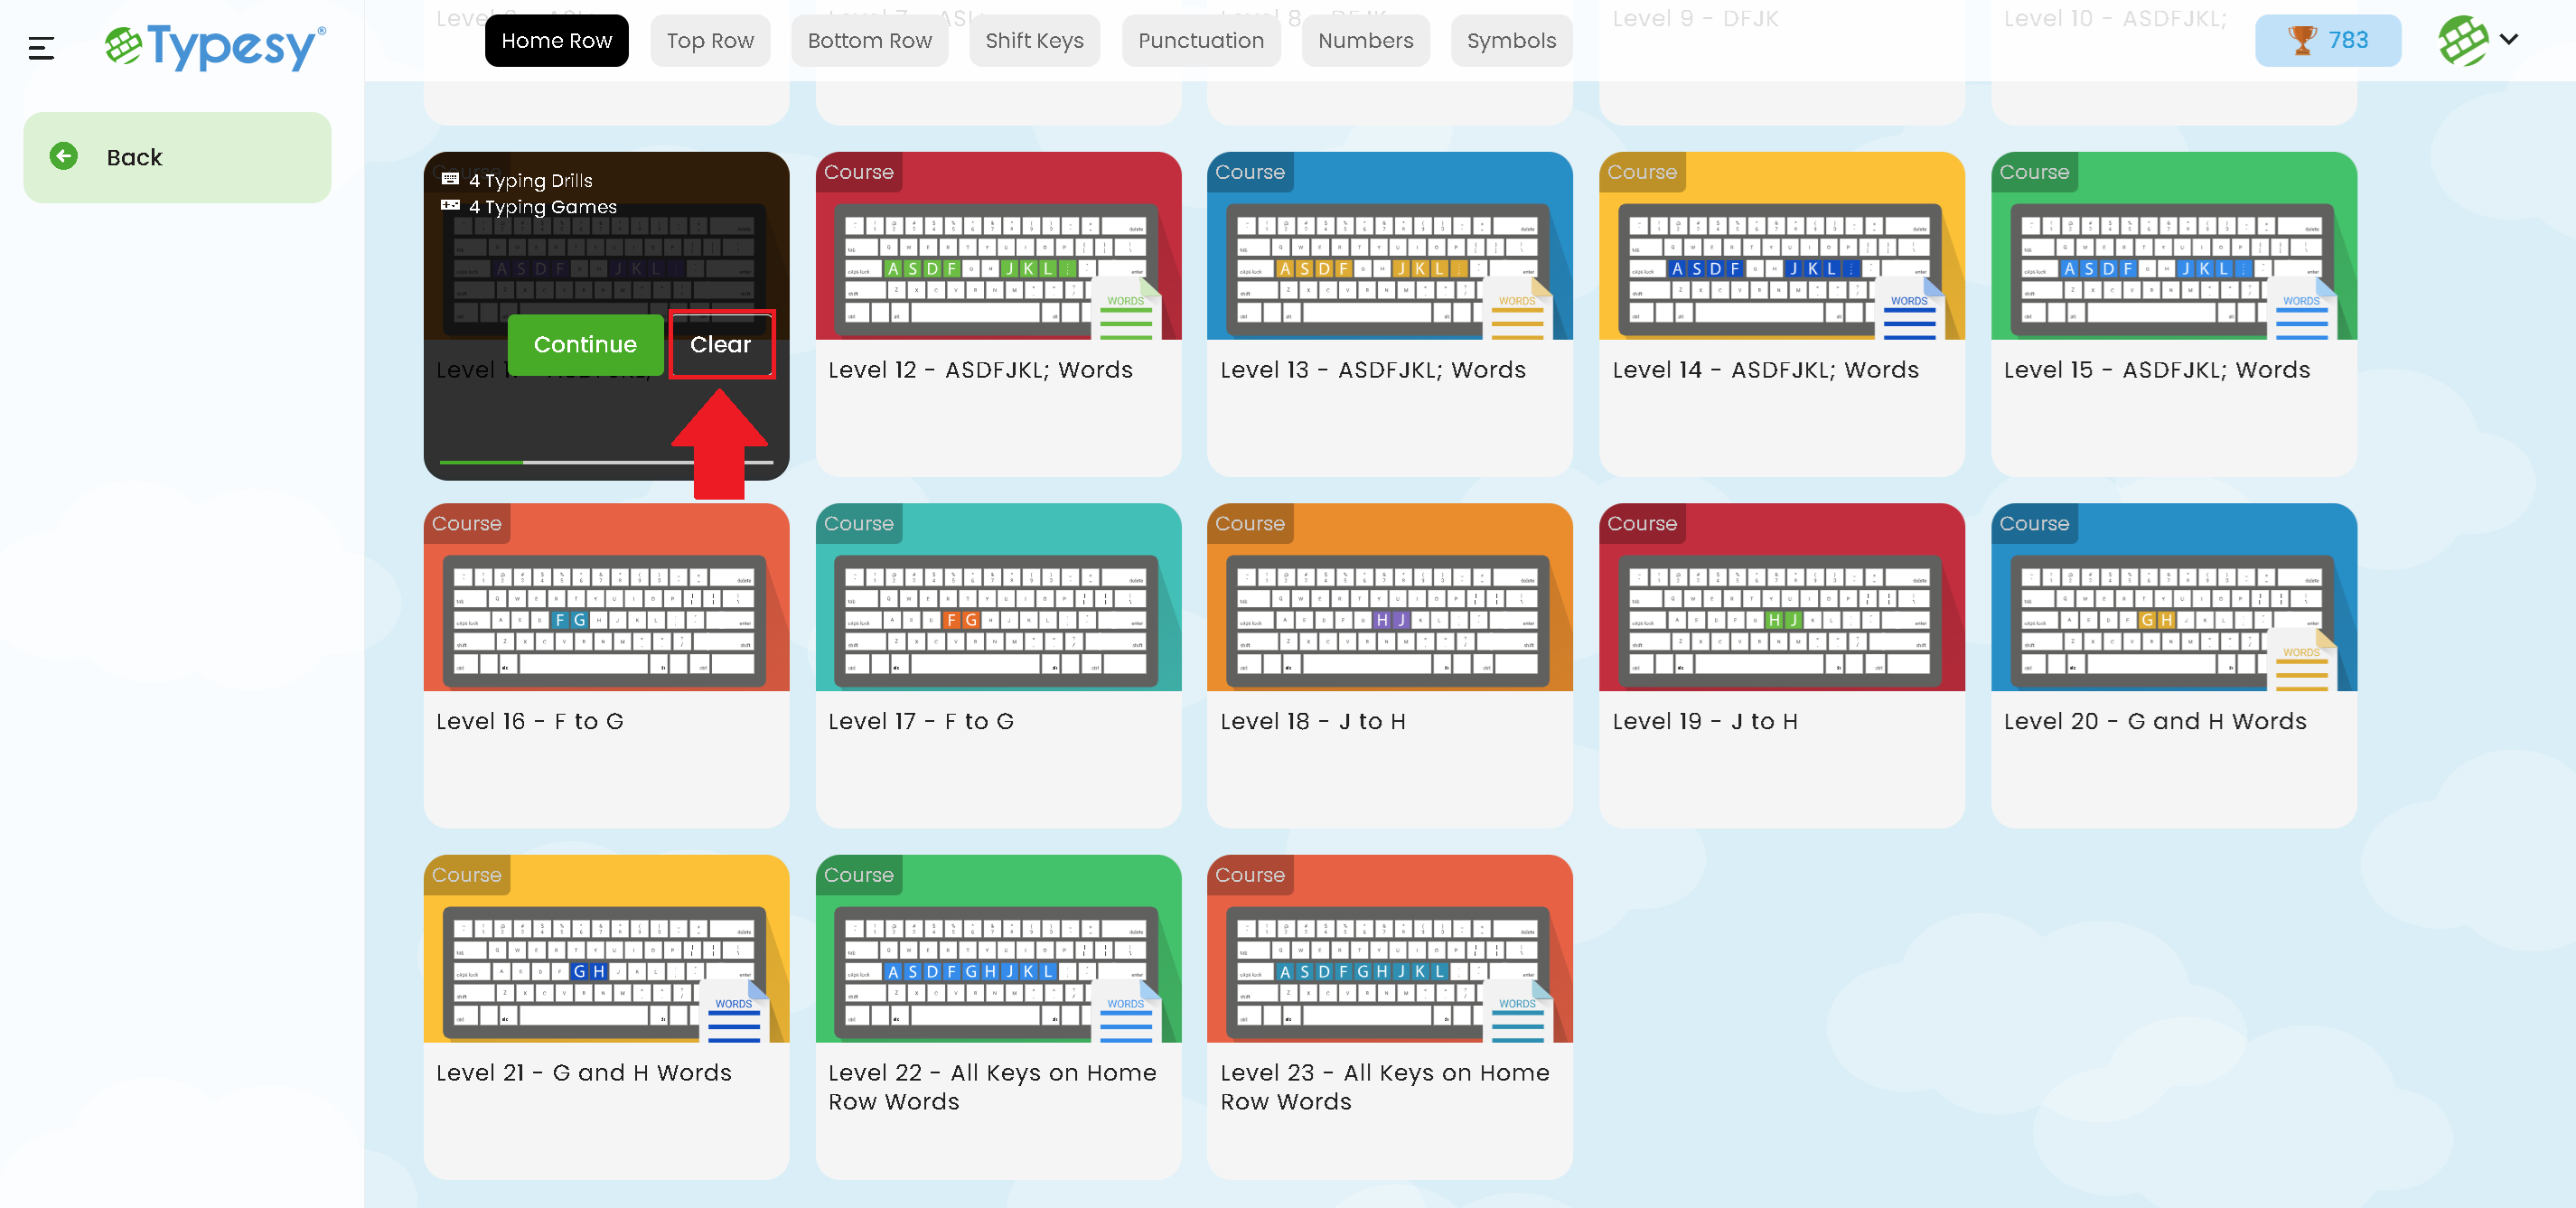Click the typing drills keyboard icon
The width and height of the screenshot is (2576, 1208).
(x=450, y=179)
